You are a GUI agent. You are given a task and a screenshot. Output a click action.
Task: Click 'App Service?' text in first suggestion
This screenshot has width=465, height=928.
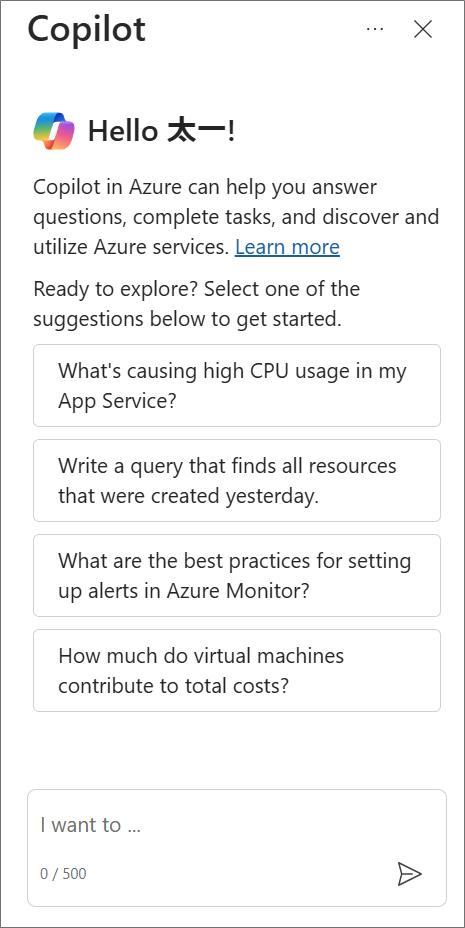point(118,401)
